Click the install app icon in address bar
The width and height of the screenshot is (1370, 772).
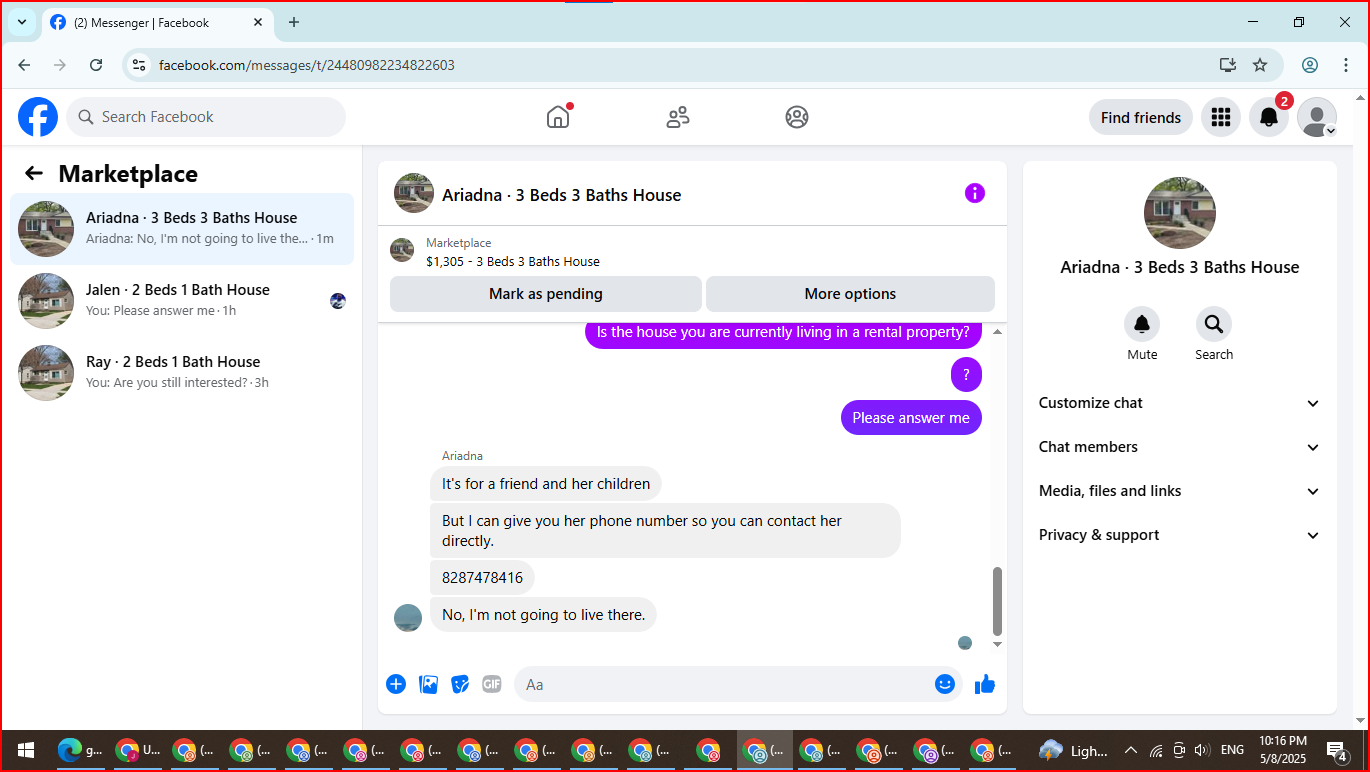[x=1228, y=65]
